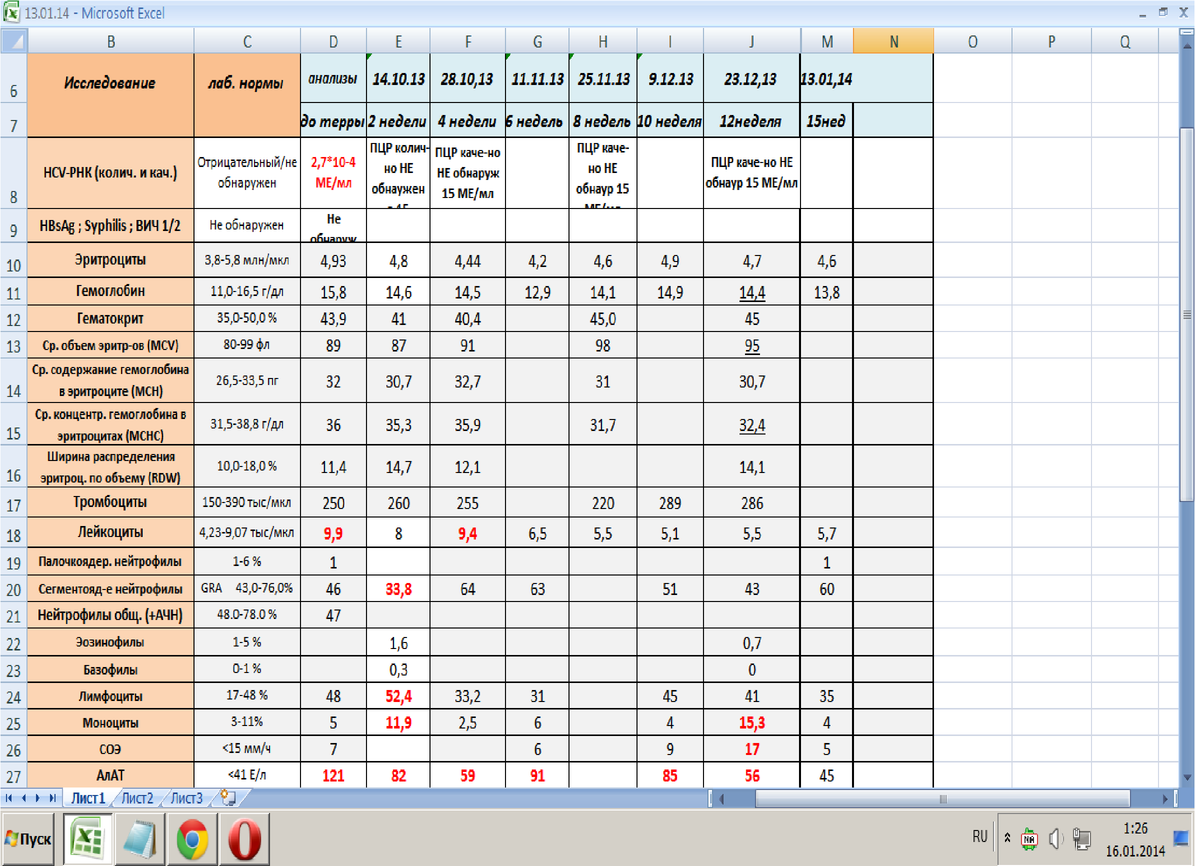Select red АлАТ value 121
The height and width of the screenshot is (866, 1196).
coord(333,775)
